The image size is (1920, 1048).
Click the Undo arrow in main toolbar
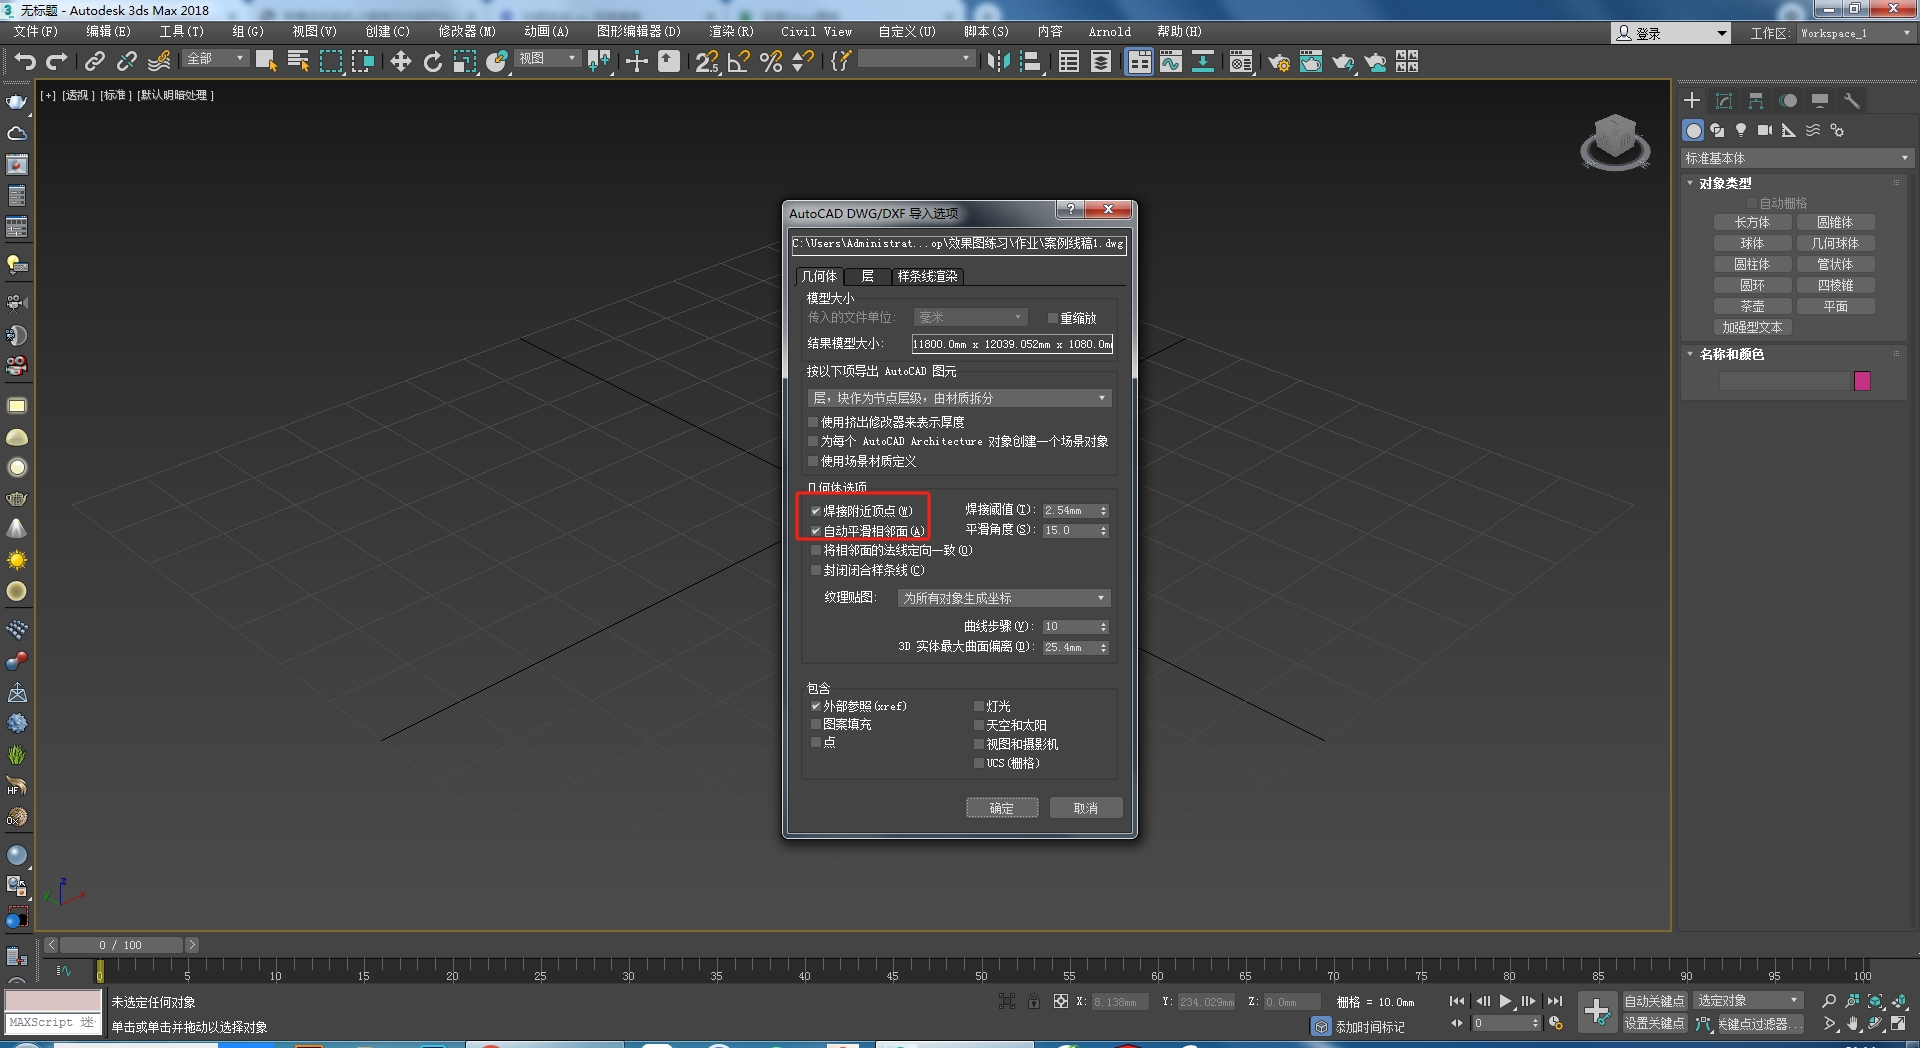tap(25, 62)
